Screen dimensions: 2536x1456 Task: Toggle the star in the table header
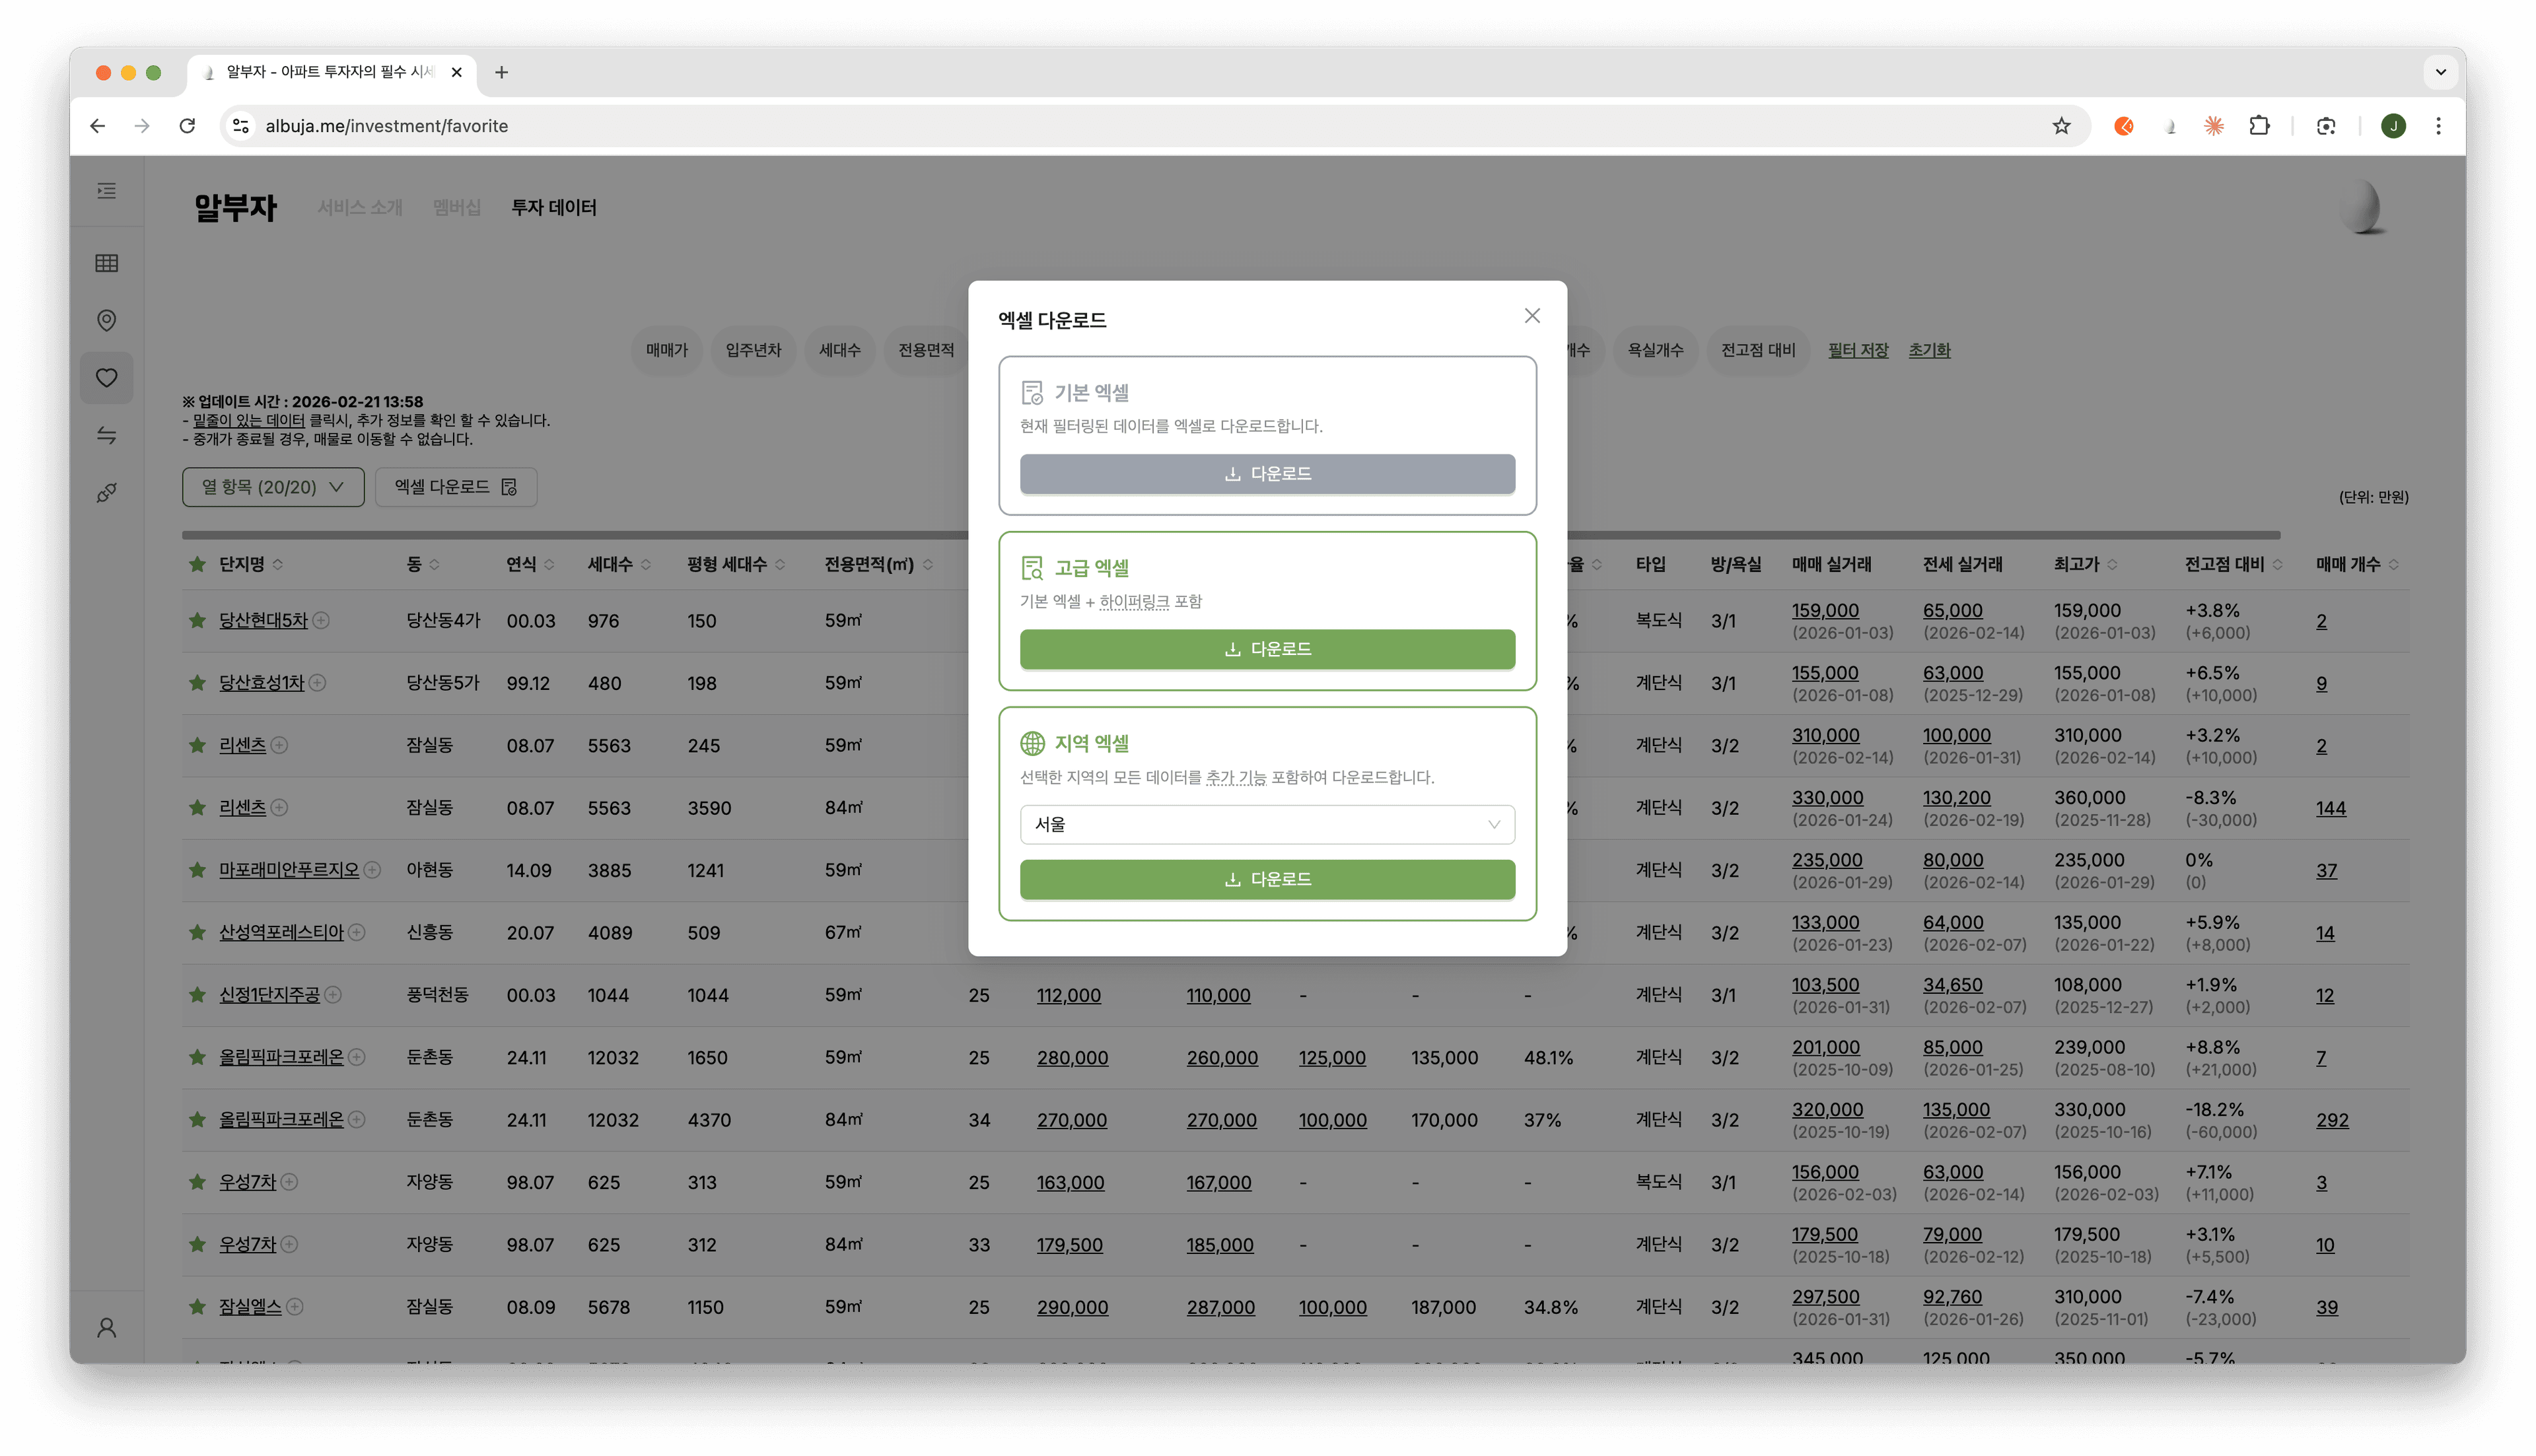(197, 564)
